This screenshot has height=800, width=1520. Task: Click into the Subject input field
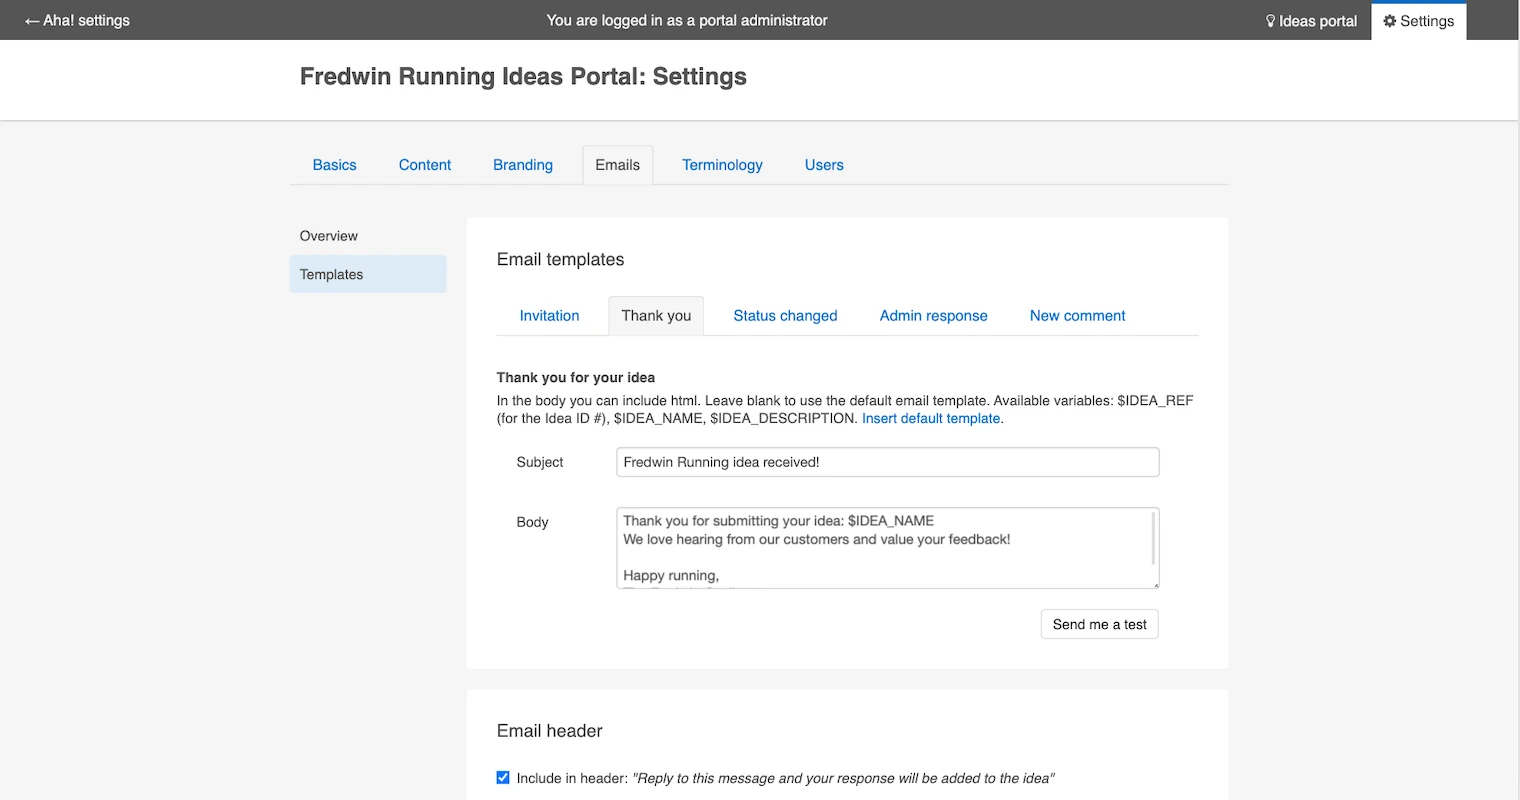click(x=887, y=462)
